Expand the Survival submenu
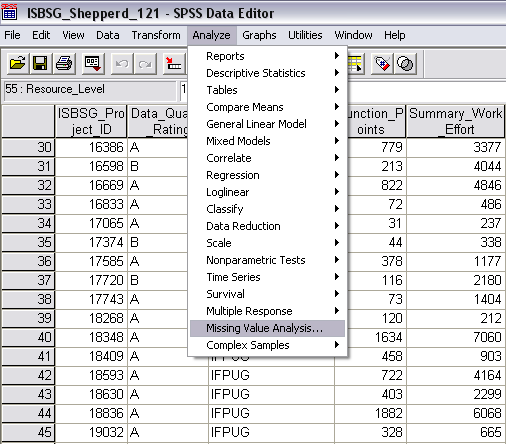 pyautogui.click(x=267, y=294)
